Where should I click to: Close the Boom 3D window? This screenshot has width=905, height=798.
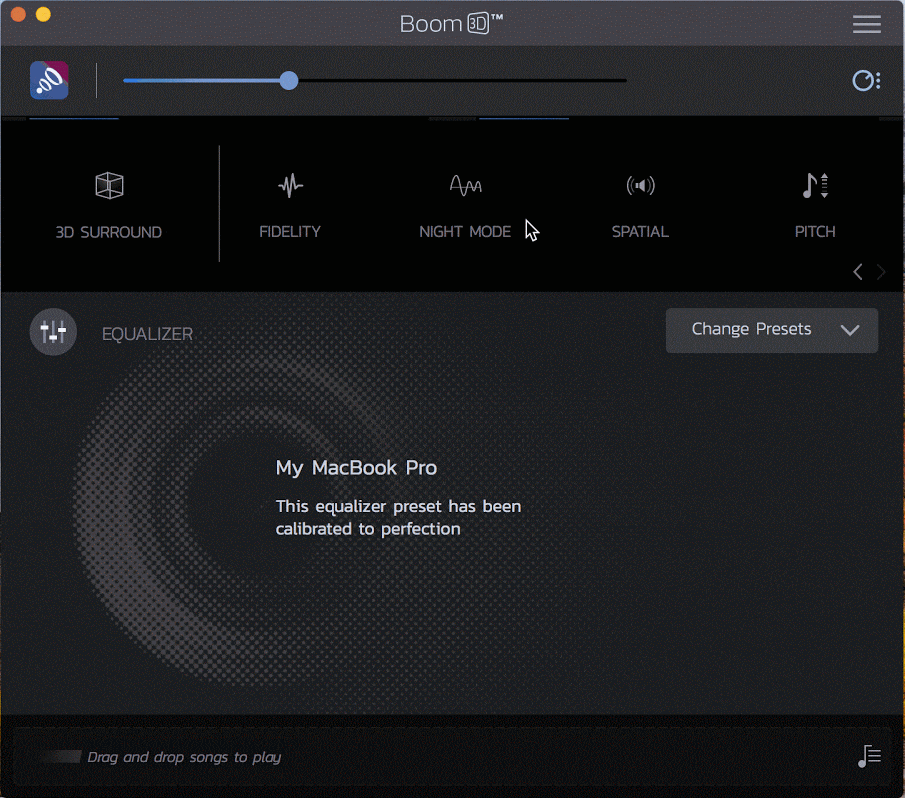point(18,14)
